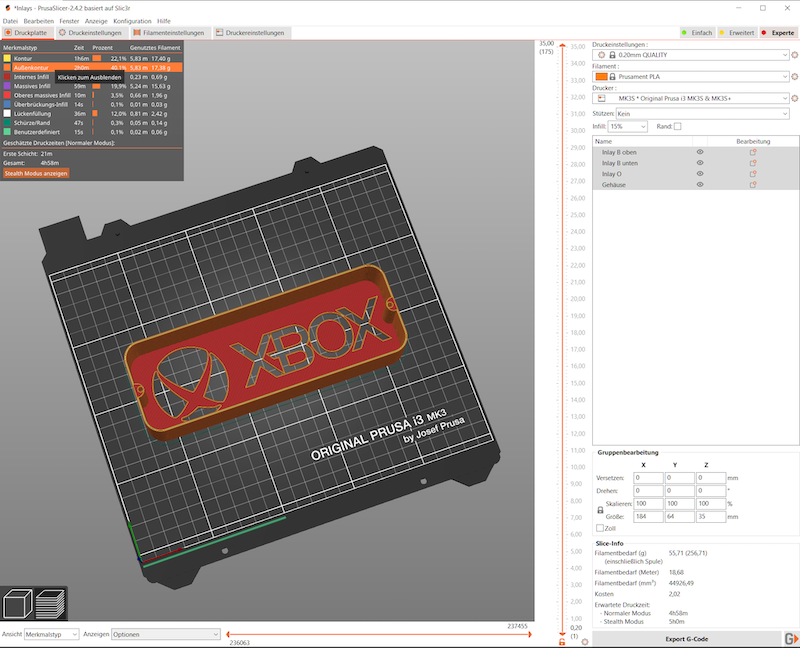
Task: Expand the Ansicht Merkmalstyp dropdown
Action: 51,634
